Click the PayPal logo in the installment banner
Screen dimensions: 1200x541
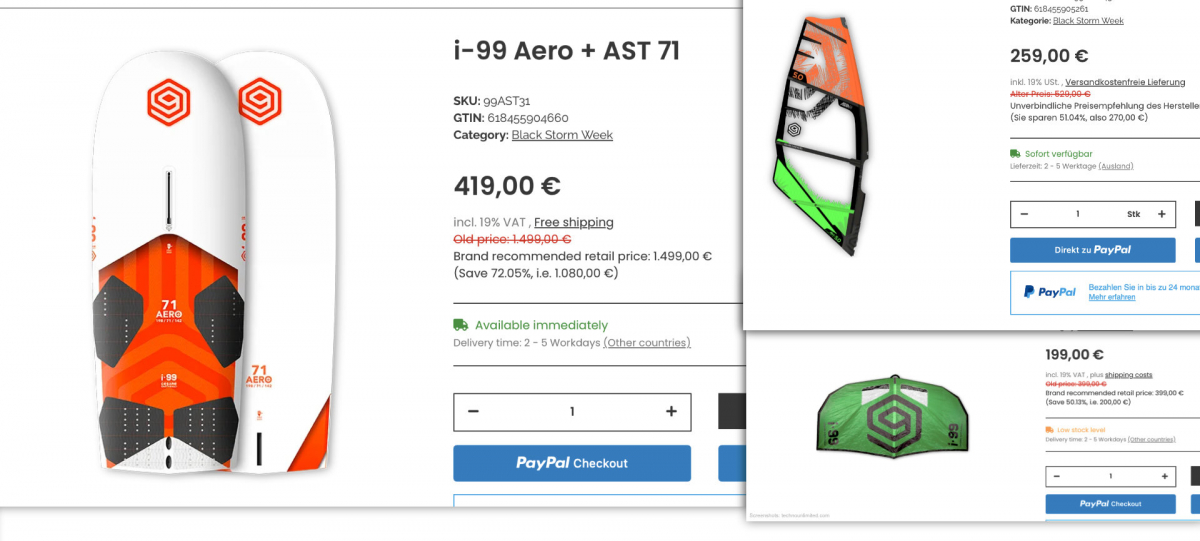pyautogui.click(x=1049, y=292)
